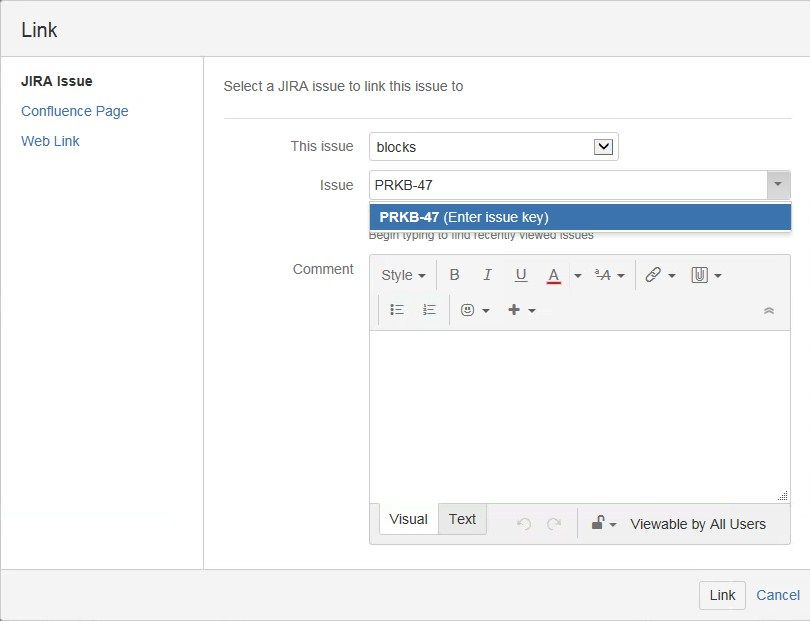
Task: Open the Style dropdown
Action: click(403, 275)
